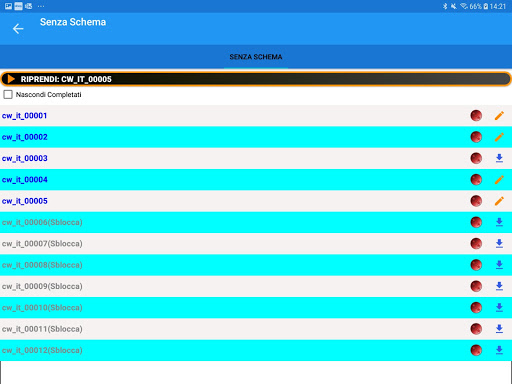512x384 pixels.
Task: Click the edit pencil for cw_it_00005
Action: 499,201
